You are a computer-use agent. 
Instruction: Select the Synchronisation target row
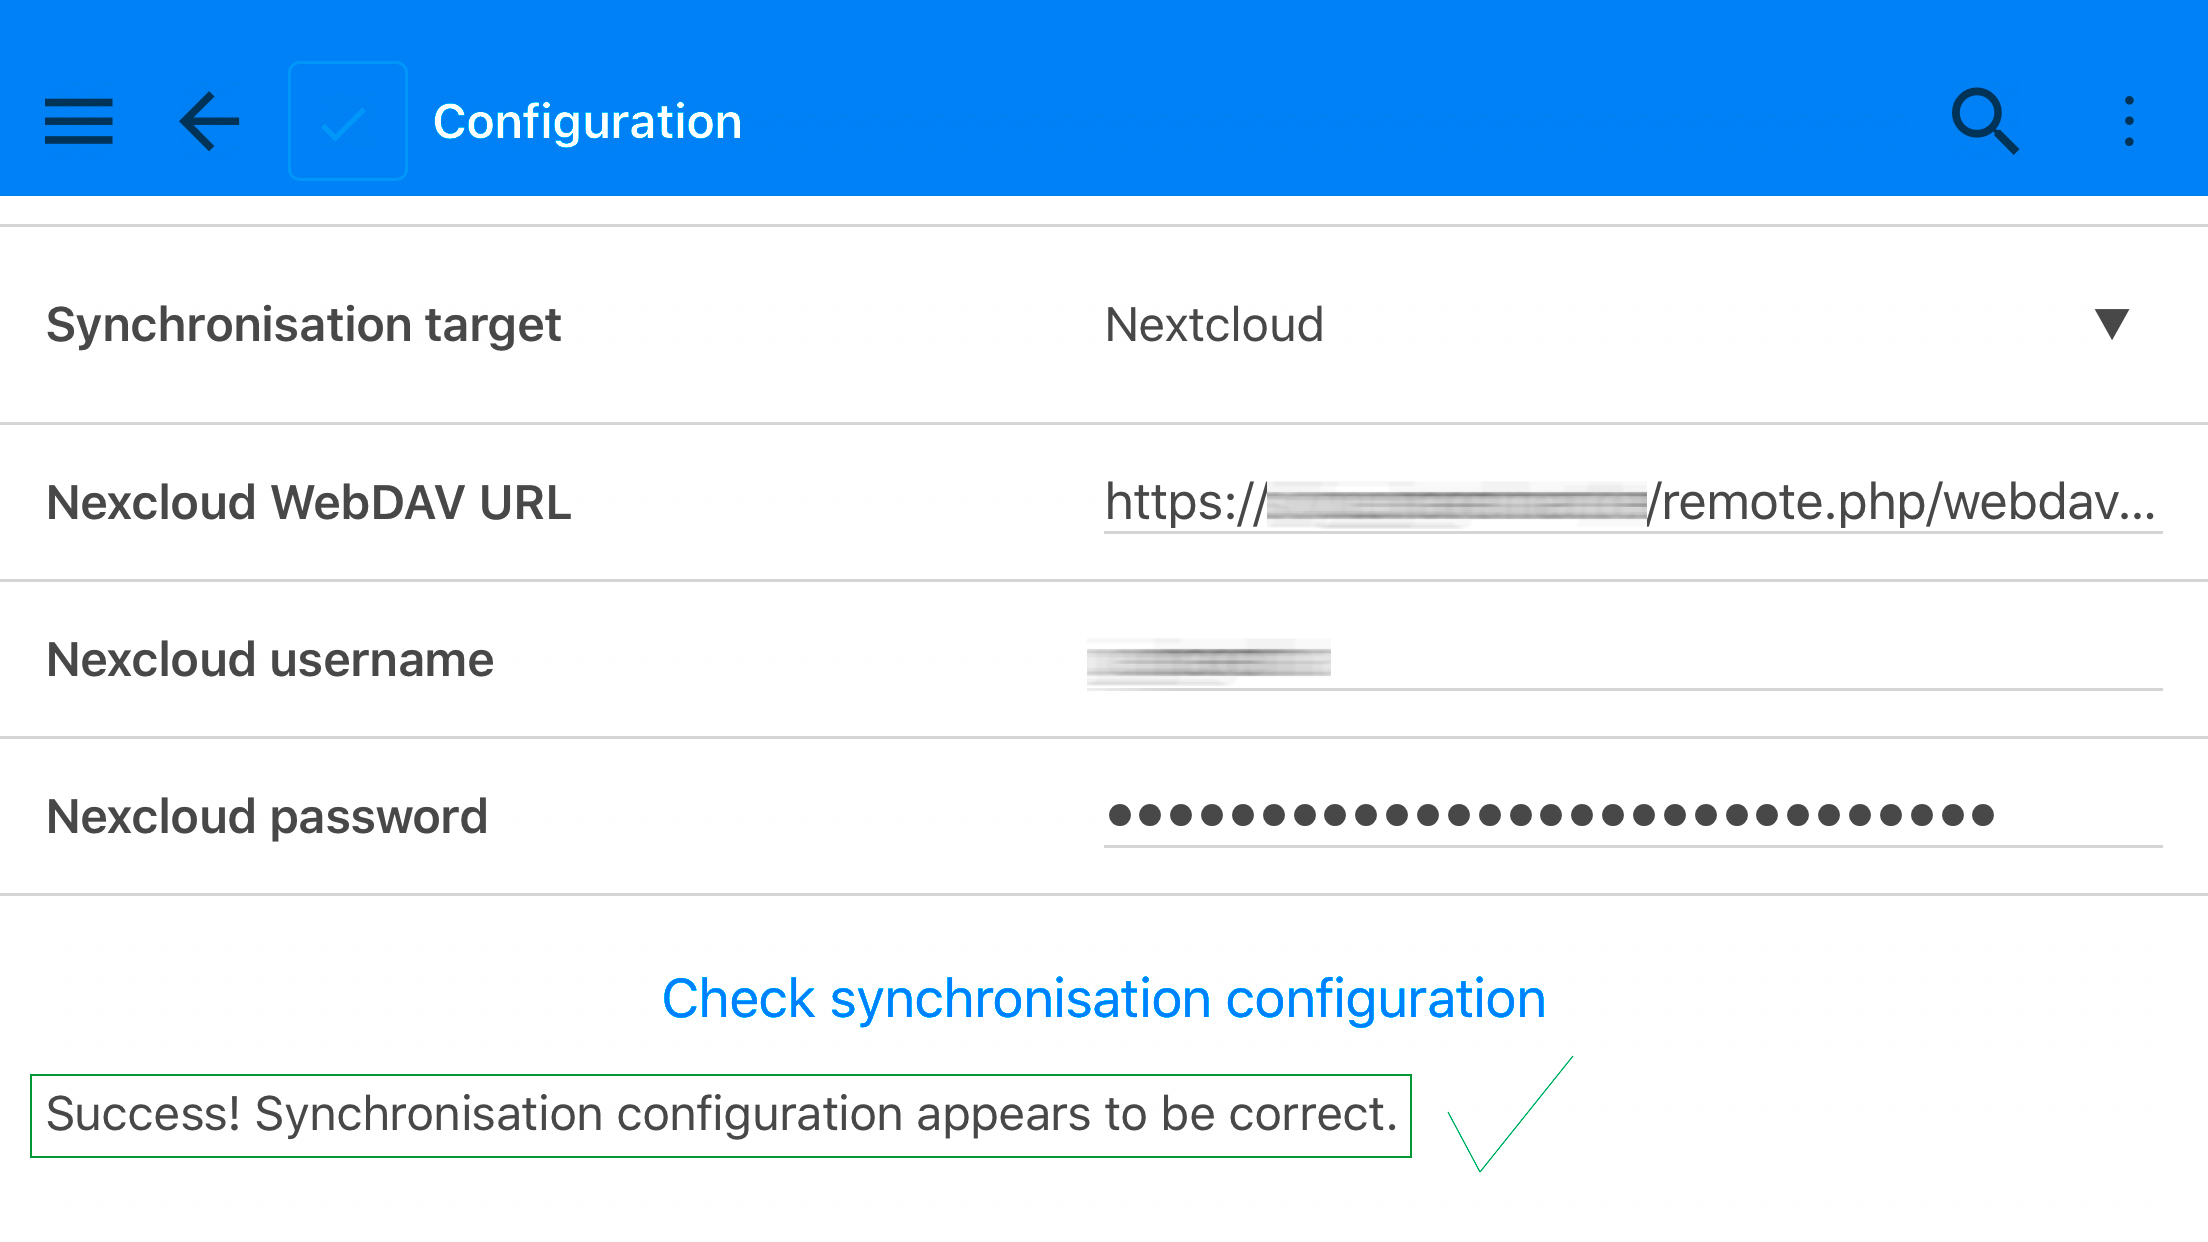303,324
